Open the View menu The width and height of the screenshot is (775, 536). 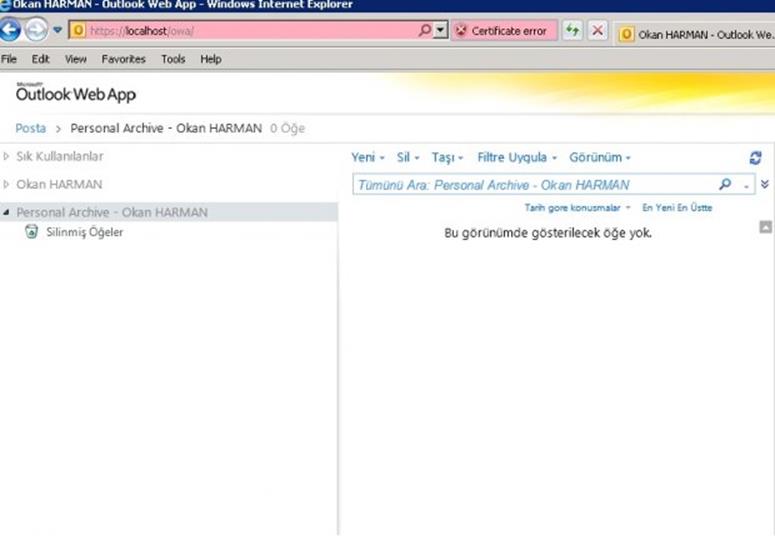pyautogui.click(x=76, y=59)
